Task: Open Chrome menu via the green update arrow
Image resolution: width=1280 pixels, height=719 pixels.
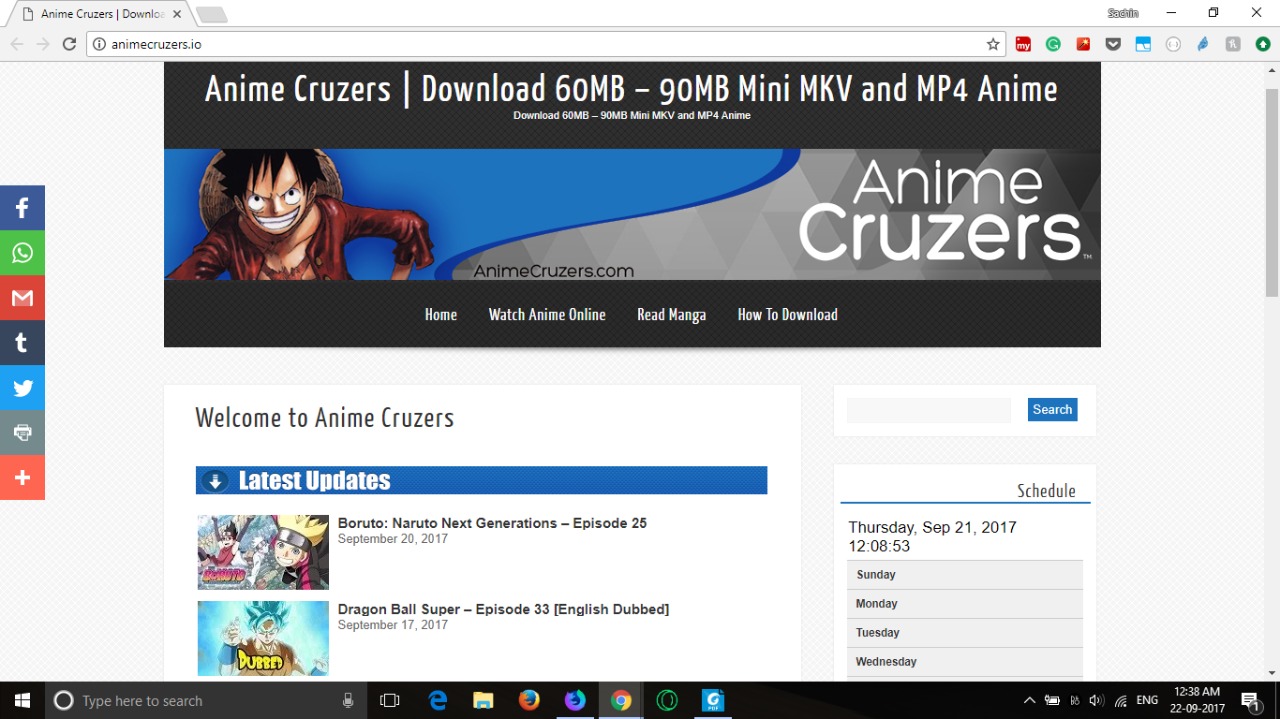Action: pyautogui.click(x=1263, y=44)
